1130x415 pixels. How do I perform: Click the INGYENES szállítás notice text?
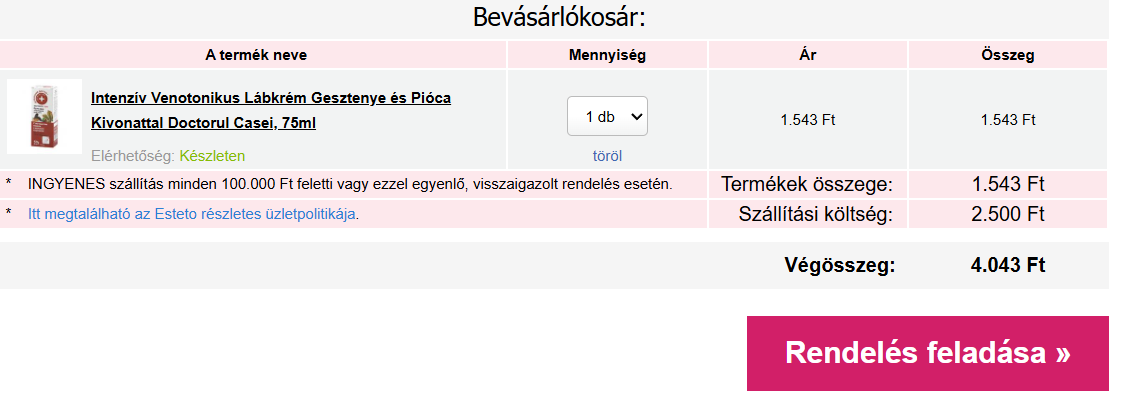tap(350, 184)
